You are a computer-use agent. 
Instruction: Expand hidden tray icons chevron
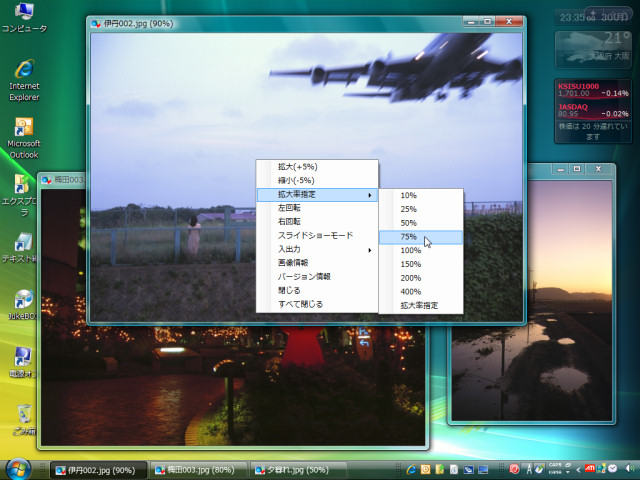pyautogui.click(x=578, y=470)
